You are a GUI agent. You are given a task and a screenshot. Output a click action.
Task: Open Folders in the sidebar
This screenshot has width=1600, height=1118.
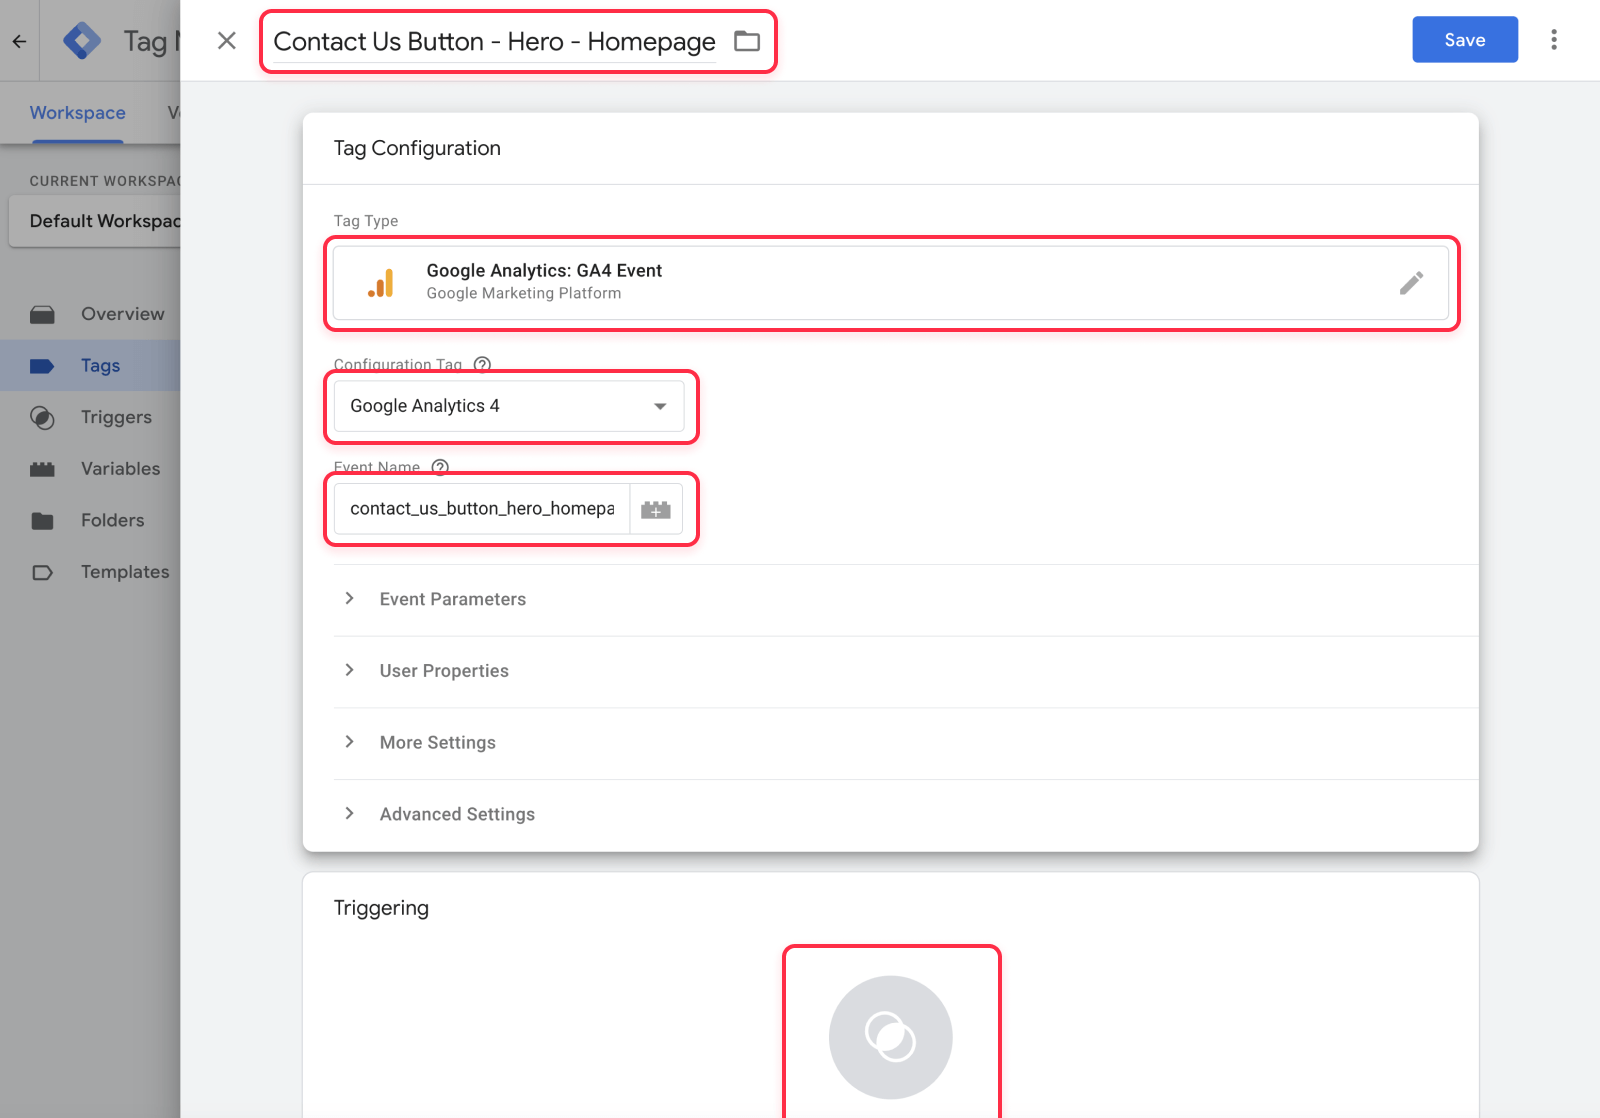point(90,520)
